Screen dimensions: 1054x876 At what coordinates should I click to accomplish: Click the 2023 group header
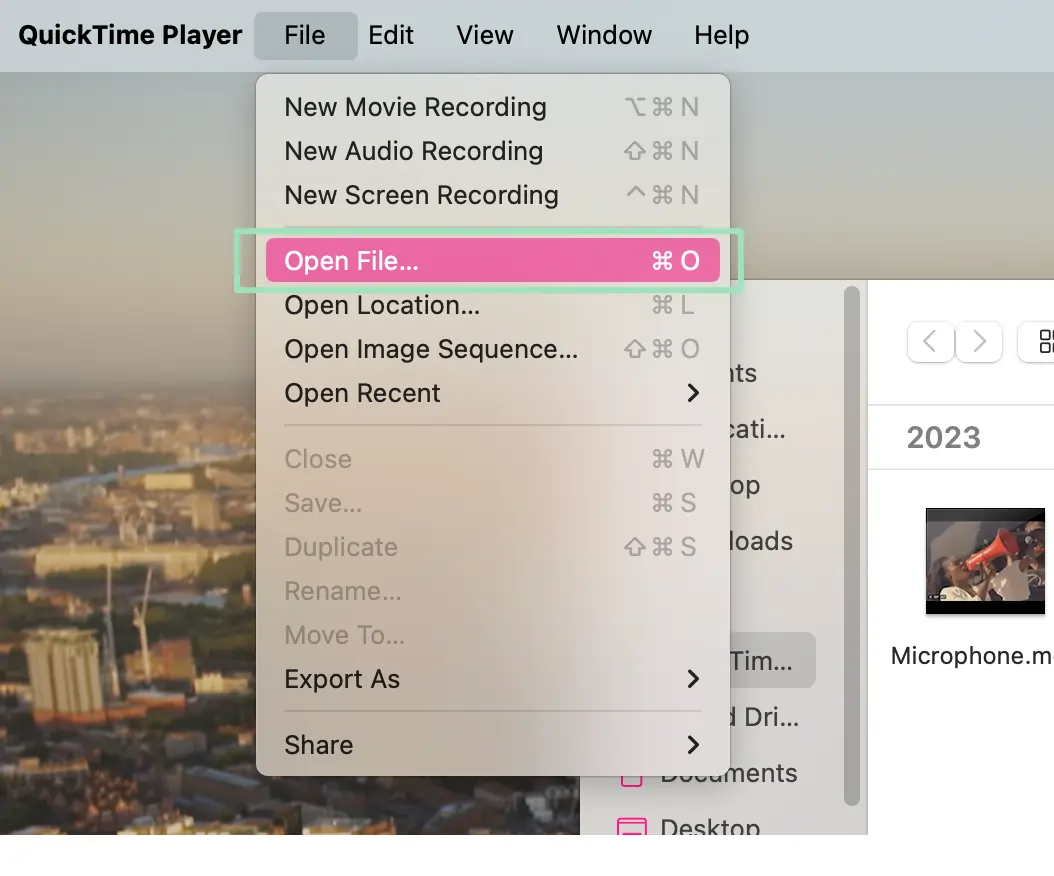click(x=943, y=438)
